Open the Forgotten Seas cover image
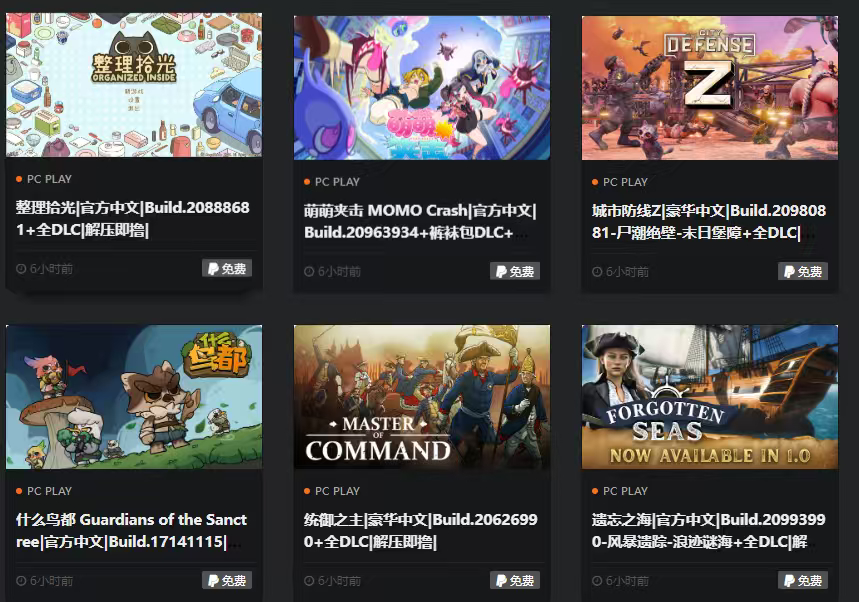This screenshot has height=602, width=859. 709,397
